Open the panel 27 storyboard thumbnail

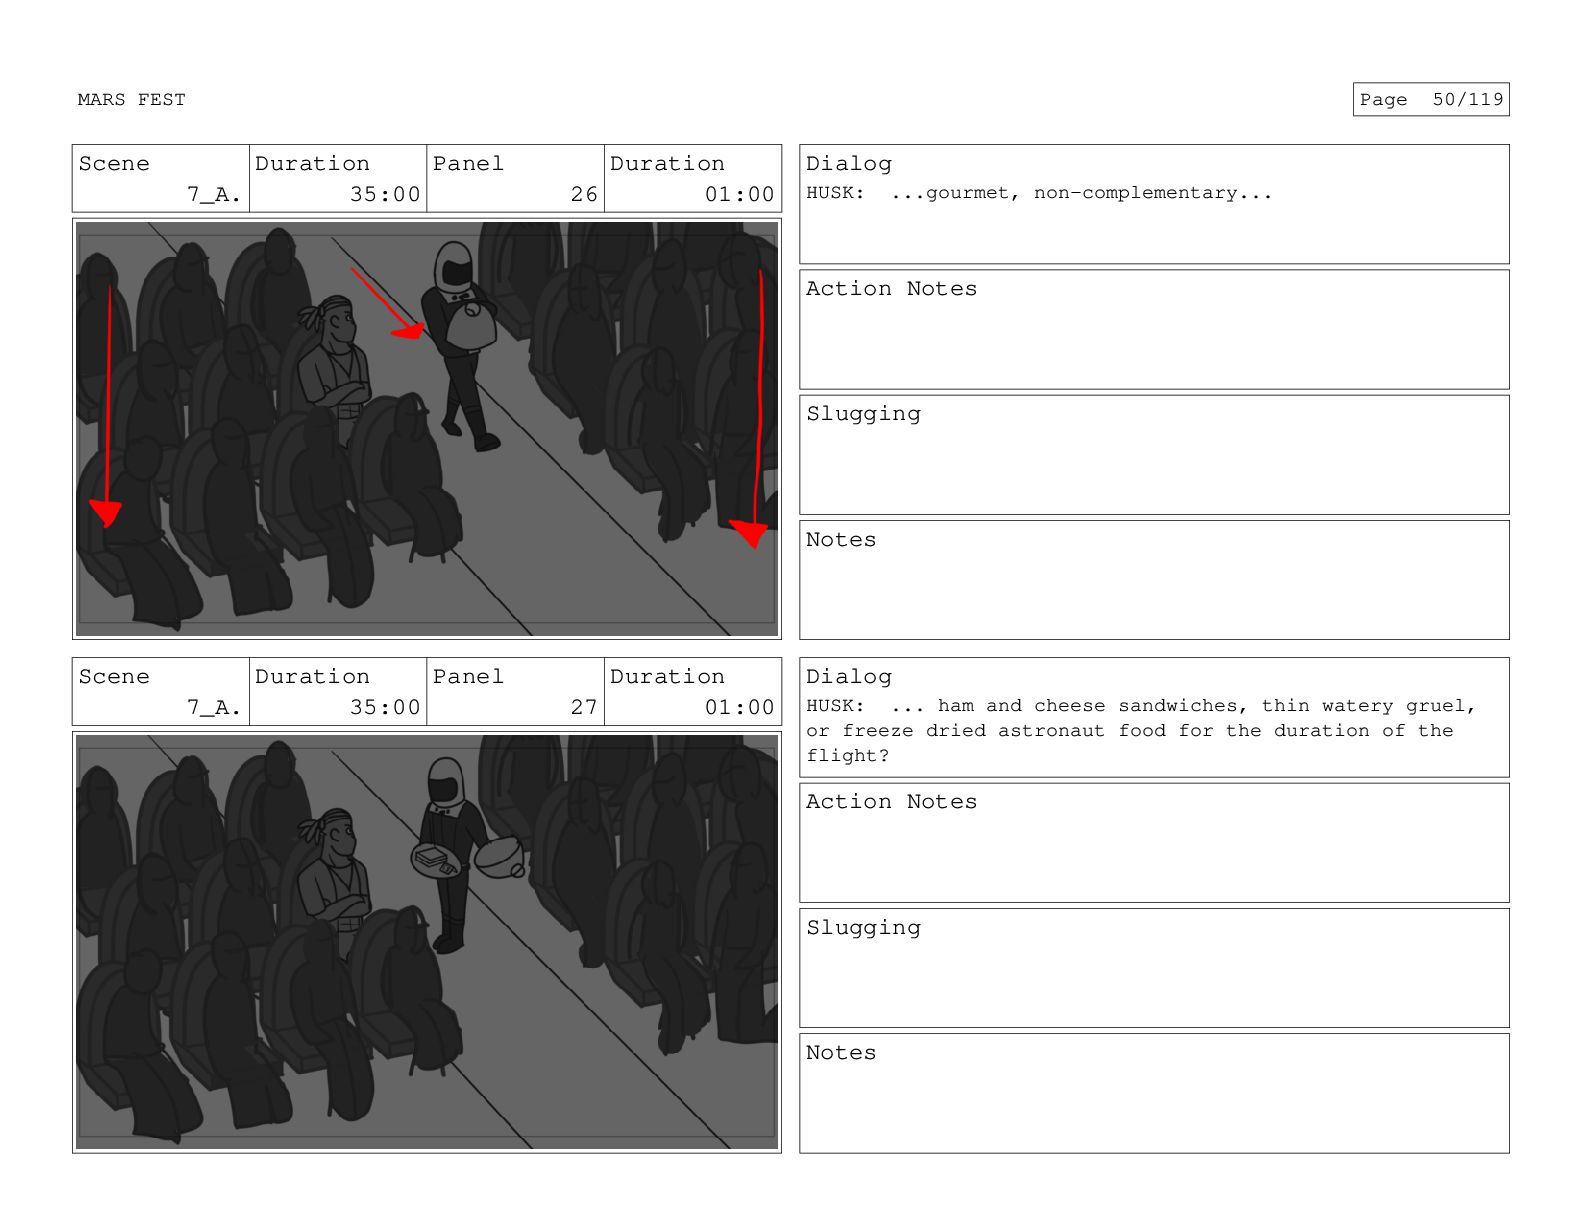click(427, 942)
